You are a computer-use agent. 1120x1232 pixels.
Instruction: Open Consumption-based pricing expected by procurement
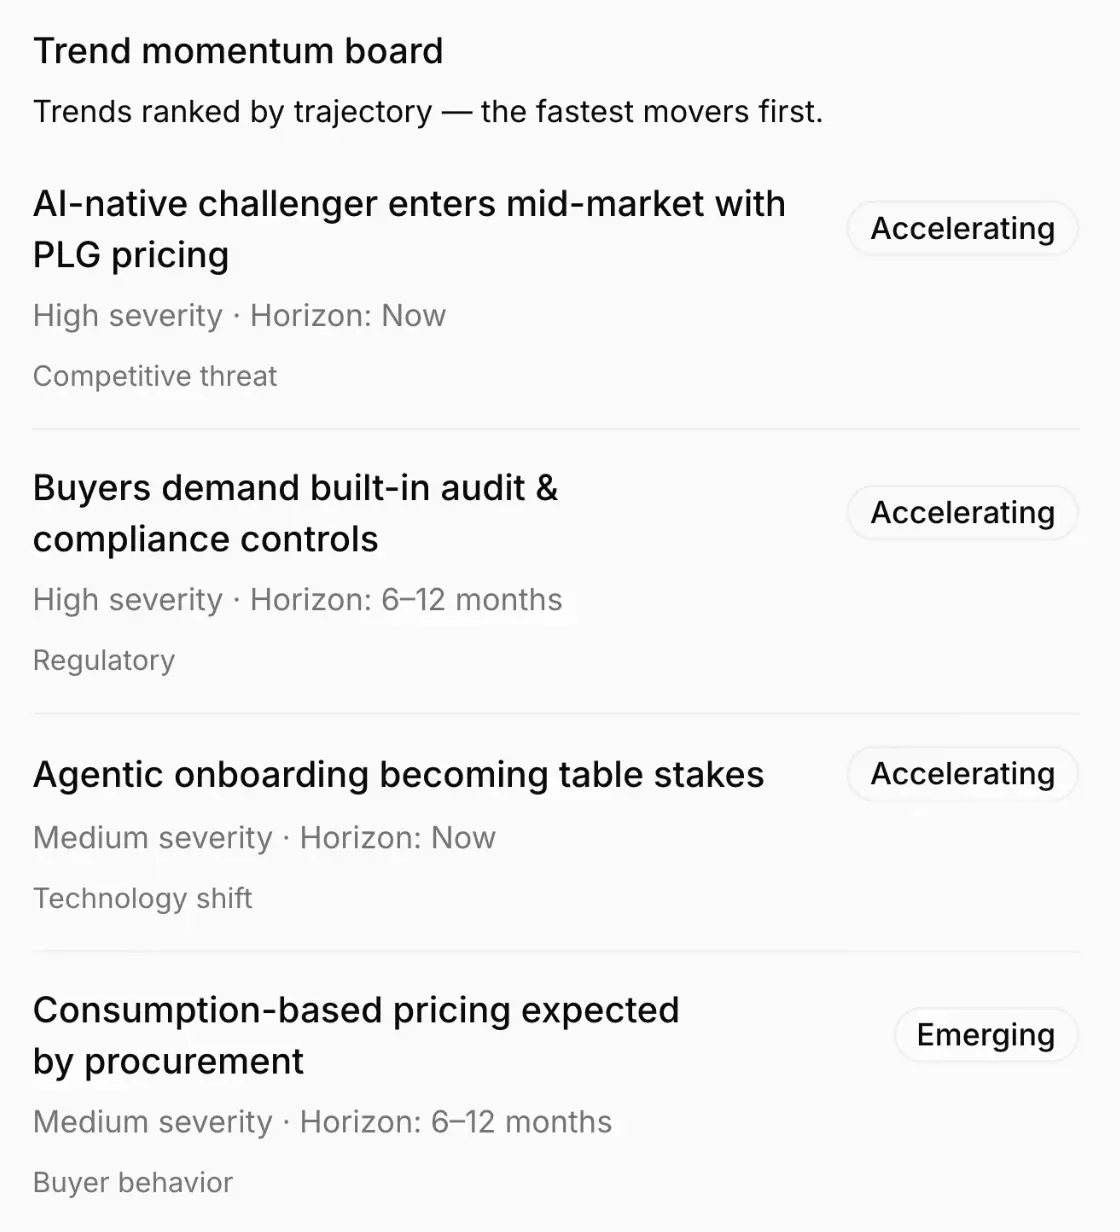point(356,1035)
